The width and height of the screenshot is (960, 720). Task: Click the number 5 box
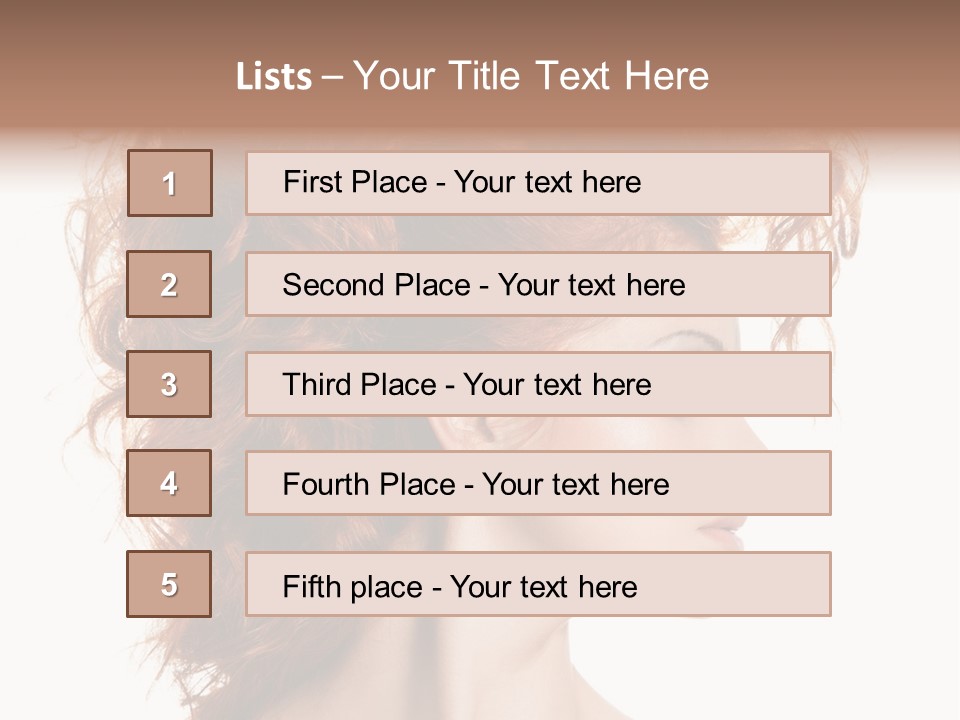tap(169, 584)
